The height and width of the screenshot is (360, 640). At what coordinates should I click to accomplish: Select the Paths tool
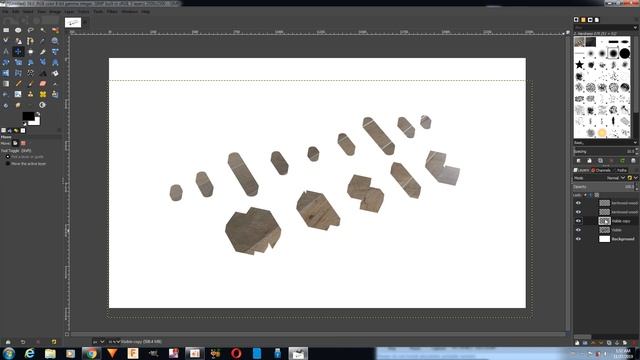coord(31,41)
